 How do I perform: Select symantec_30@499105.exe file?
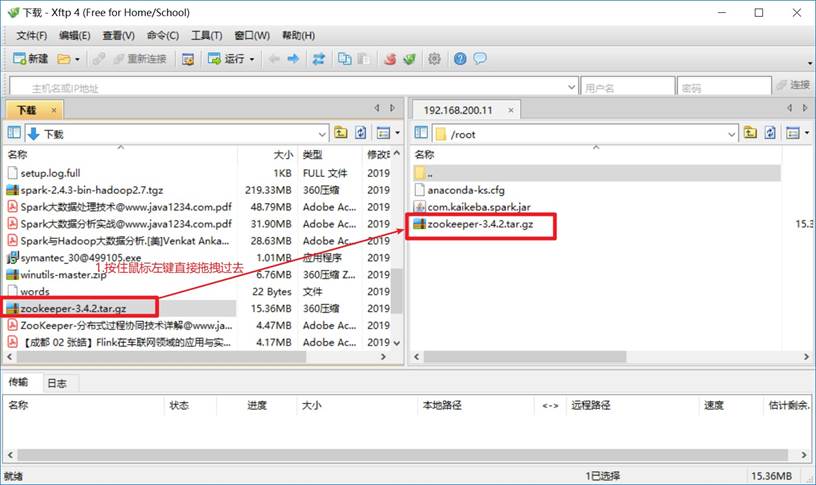tap(81, 258)
